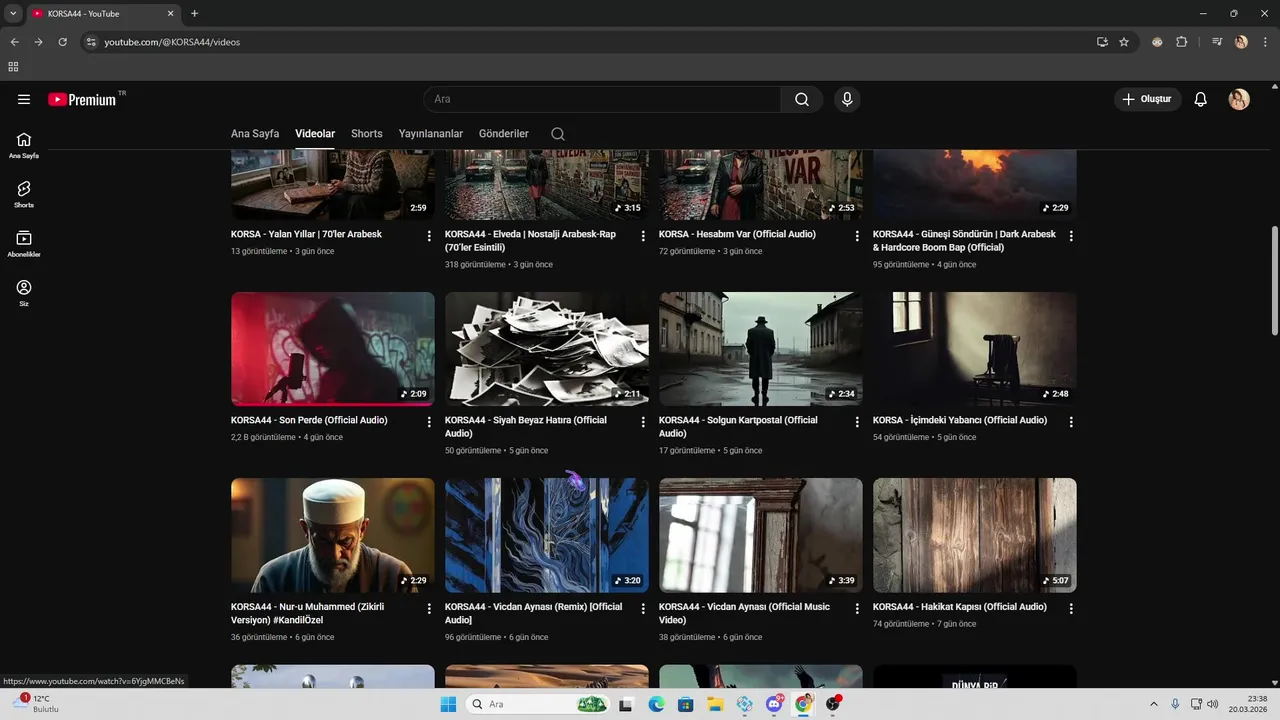Play the İçimdeki Yabancı chair thumbnail
This screenshot has height=720, width=1280.
975,349
